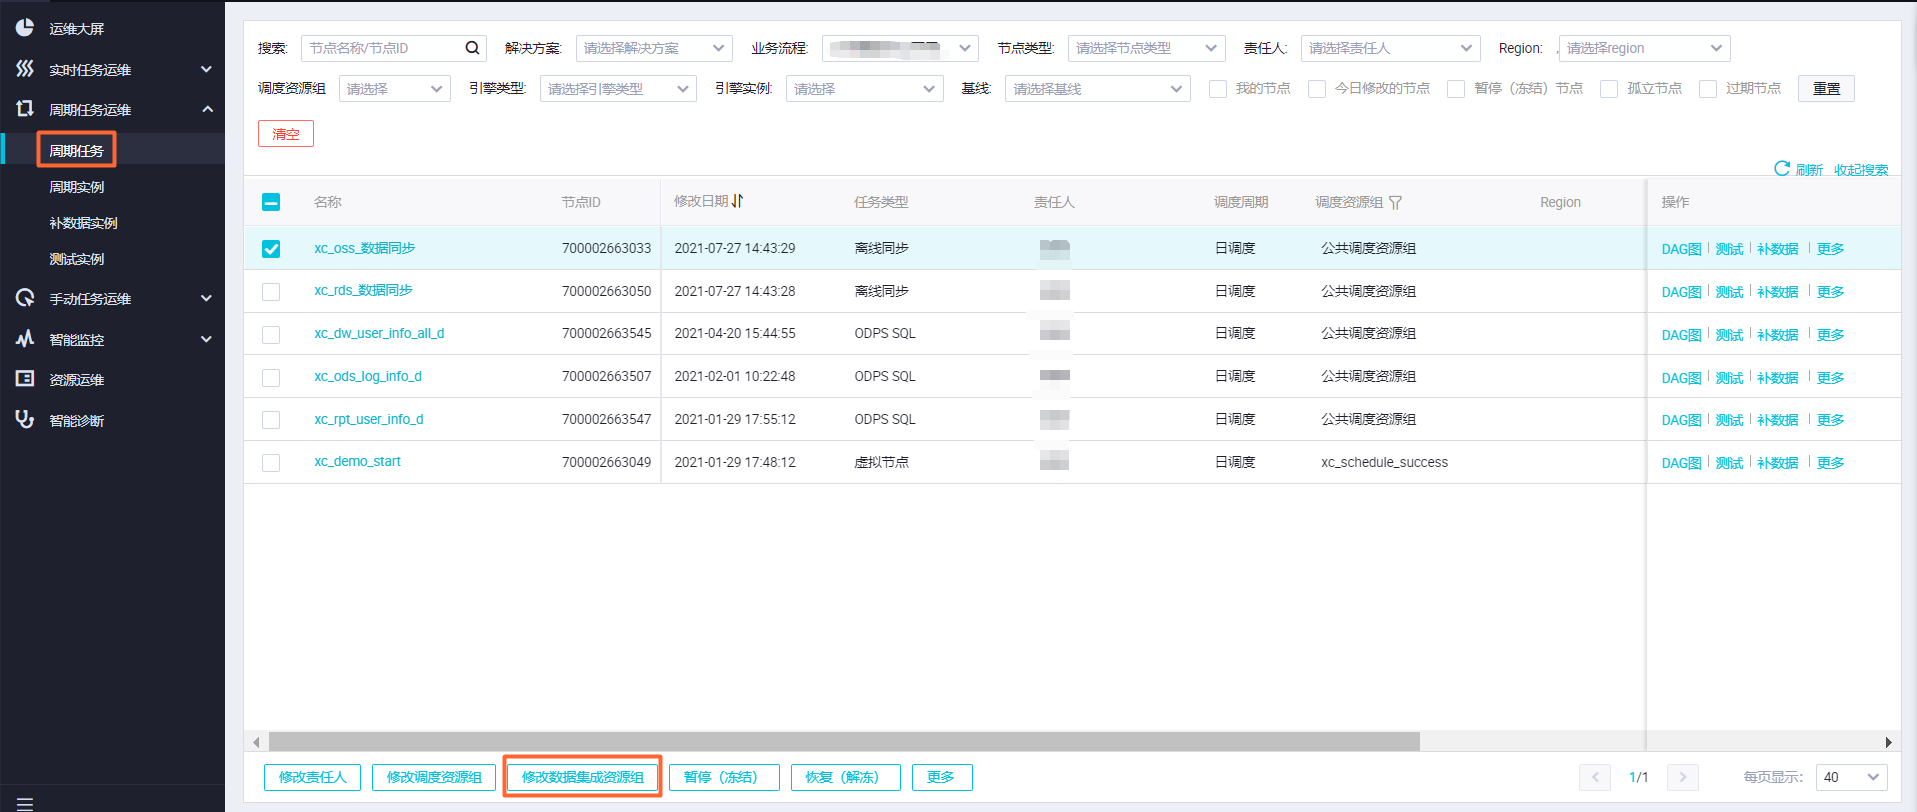Click the 周期任务运维 sidebar icon
This screenshot has width=1917, height=812.
25,108
